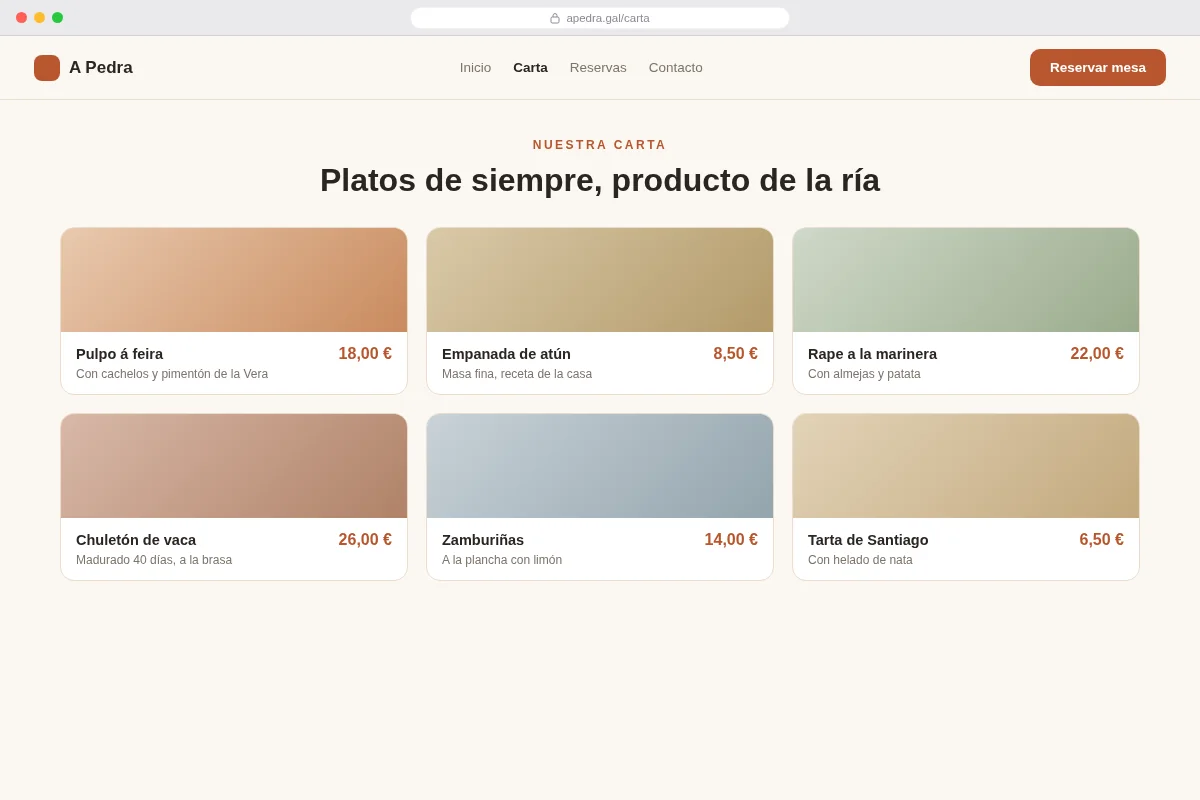
Task: Click the 8,50 € price
Action: (736, 354)
